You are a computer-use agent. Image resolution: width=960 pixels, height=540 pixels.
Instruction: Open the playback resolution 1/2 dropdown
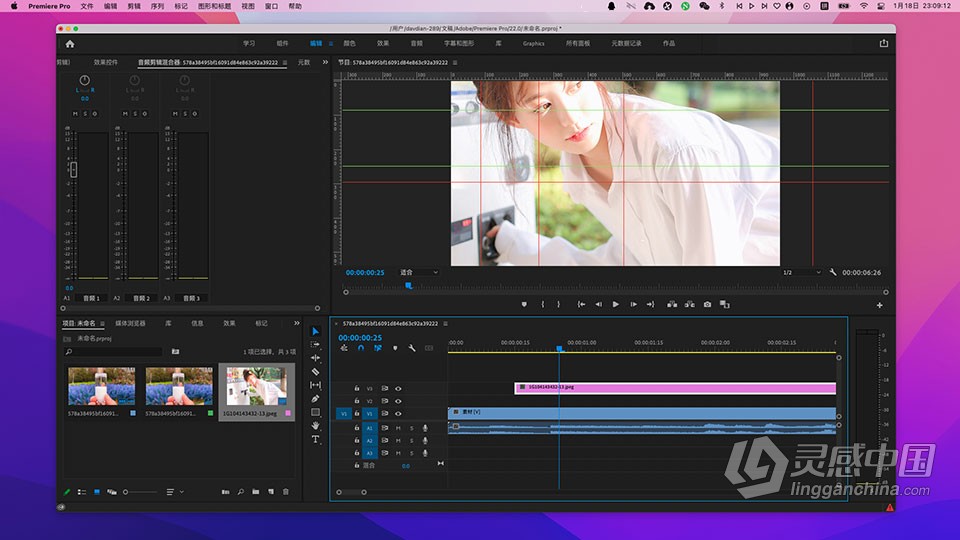[x=801, y=272]
